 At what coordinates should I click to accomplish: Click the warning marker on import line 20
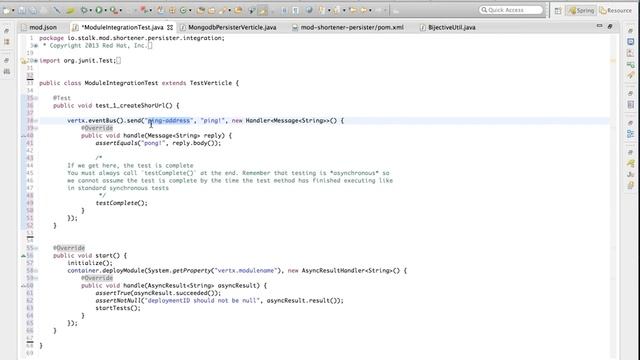23,61
